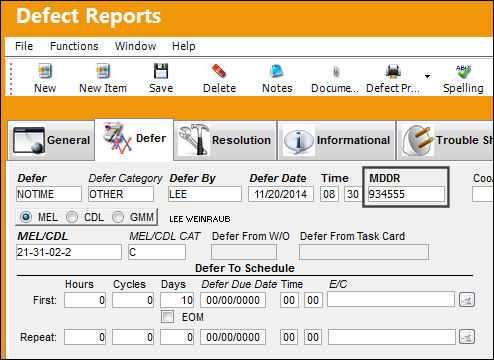Viewport: 494px width, 360px height.
Task: Switch to the General tab
Action: click(x=51, y=140)
